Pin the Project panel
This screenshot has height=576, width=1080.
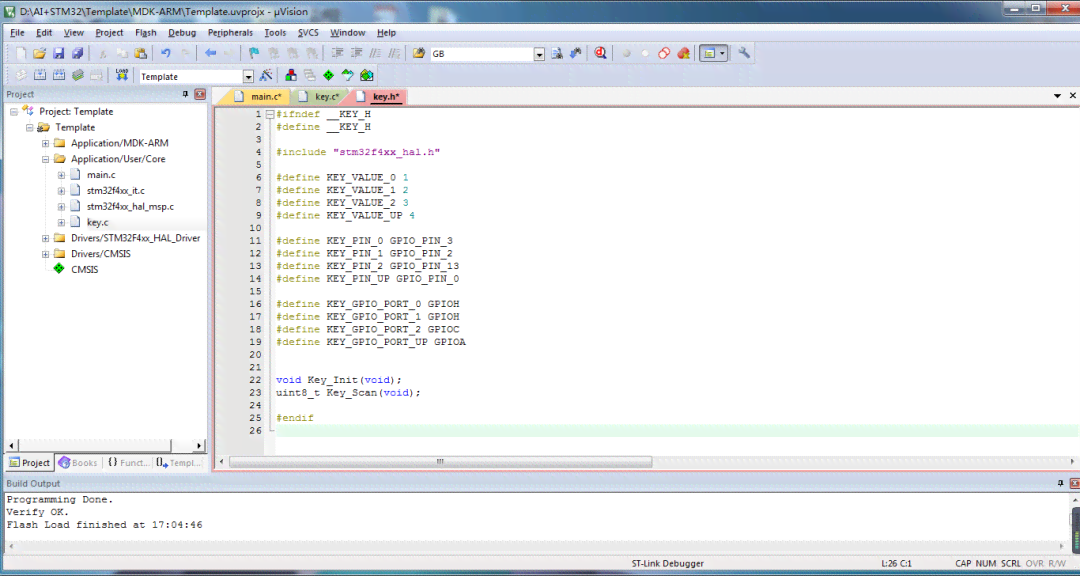(x=185, y=94)
